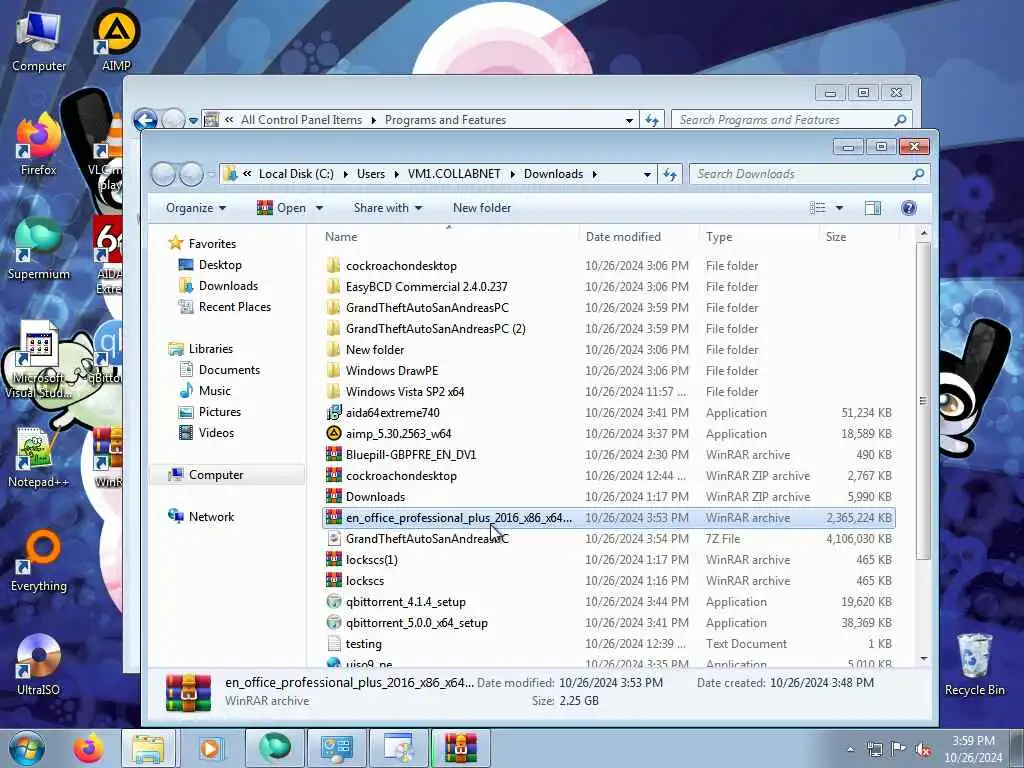The height and width of the screenshot is (768, 1024).
Task: Refresh the Downloads folder view
Action: (670, 174)
